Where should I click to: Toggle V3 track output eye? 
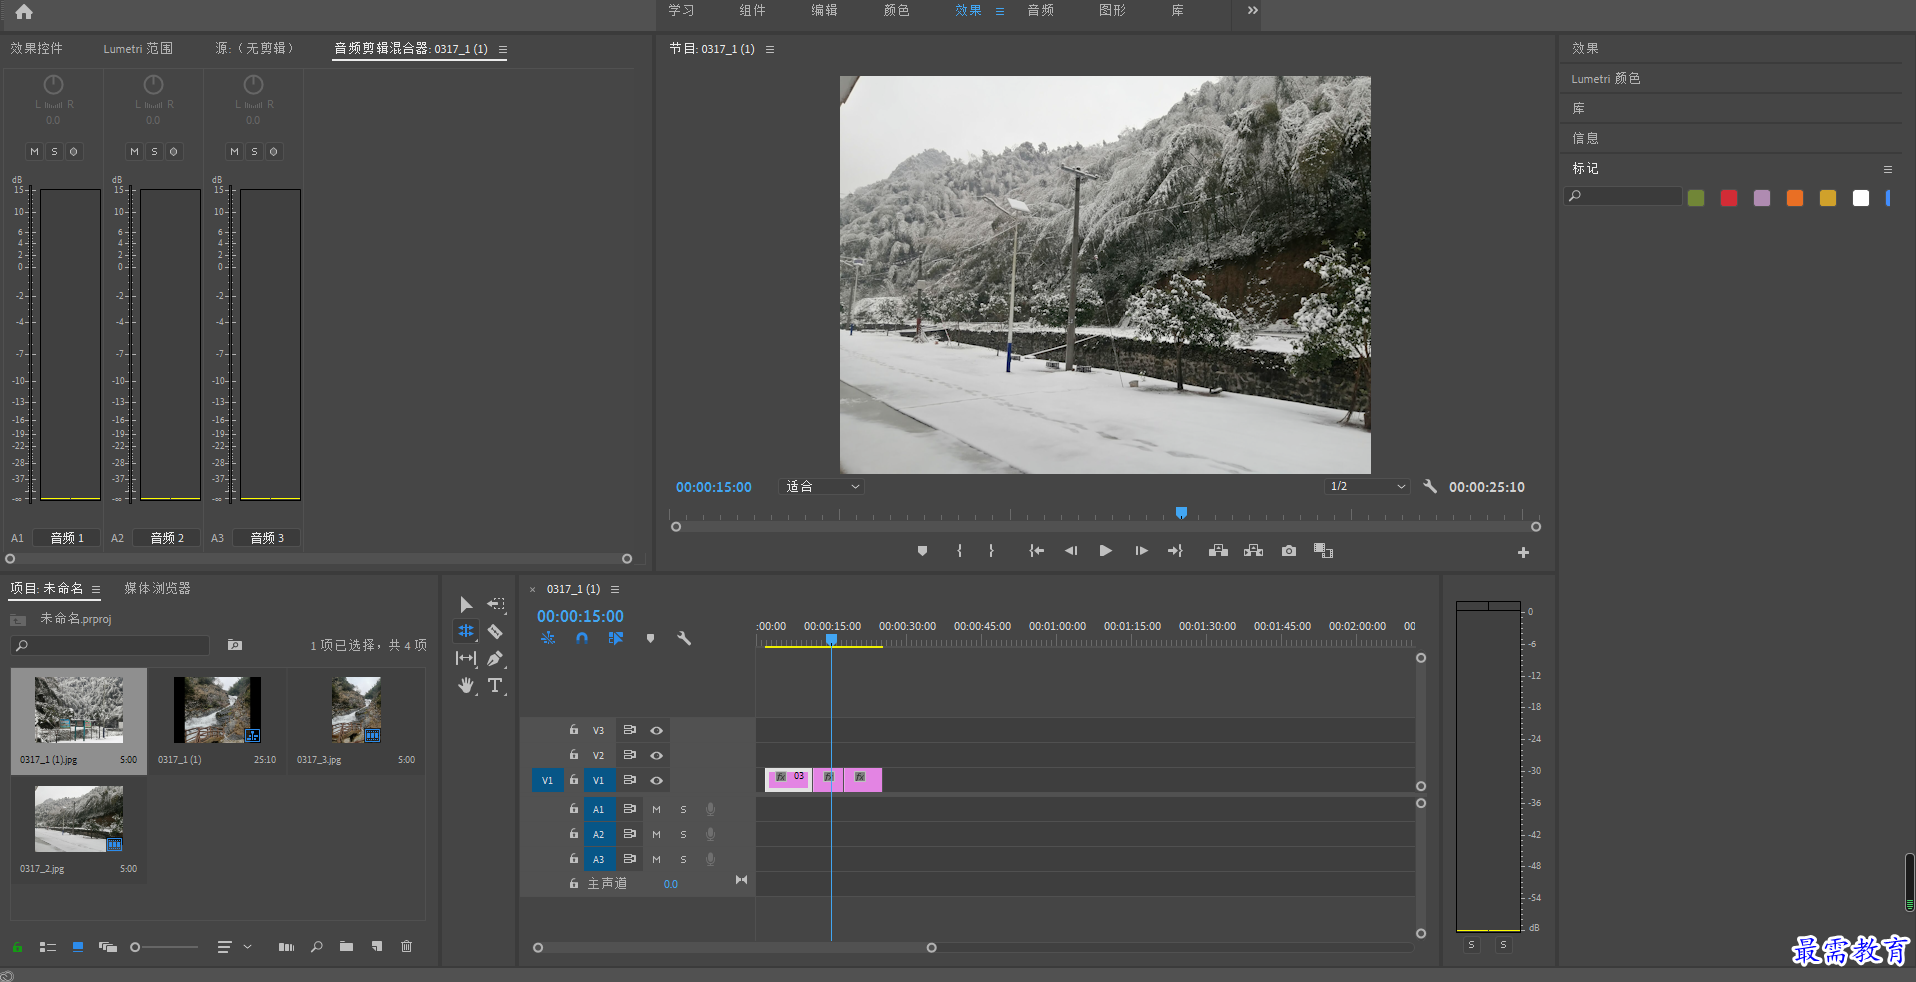click(x=656, y=730)
